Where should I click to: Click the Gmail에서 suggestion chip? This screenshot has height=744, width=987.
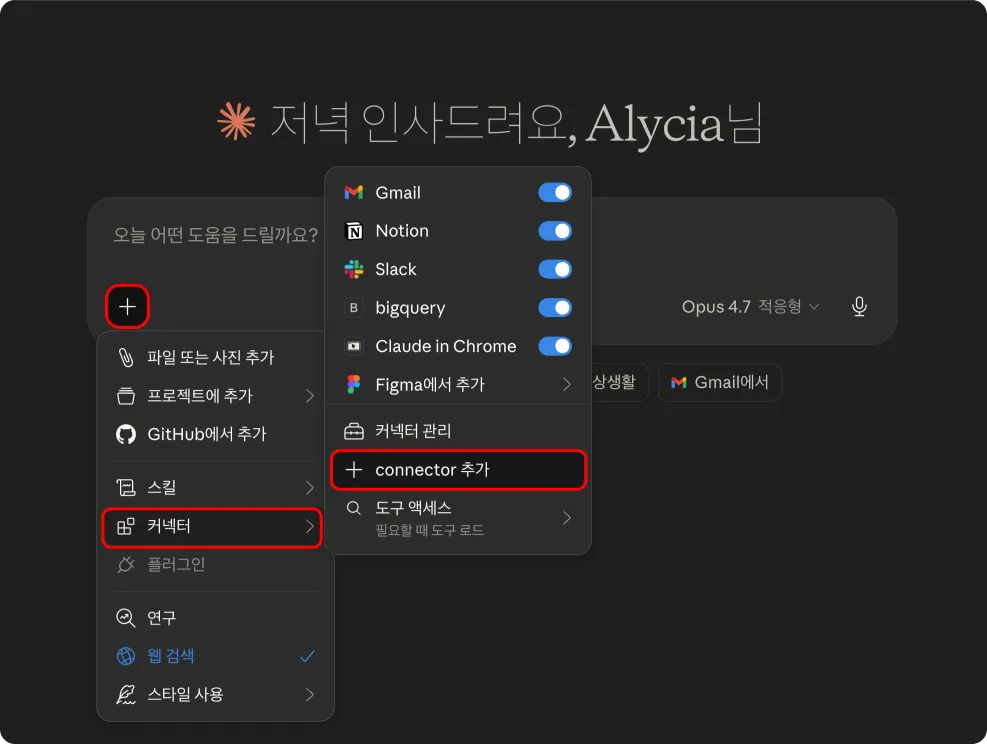point(719,382)
